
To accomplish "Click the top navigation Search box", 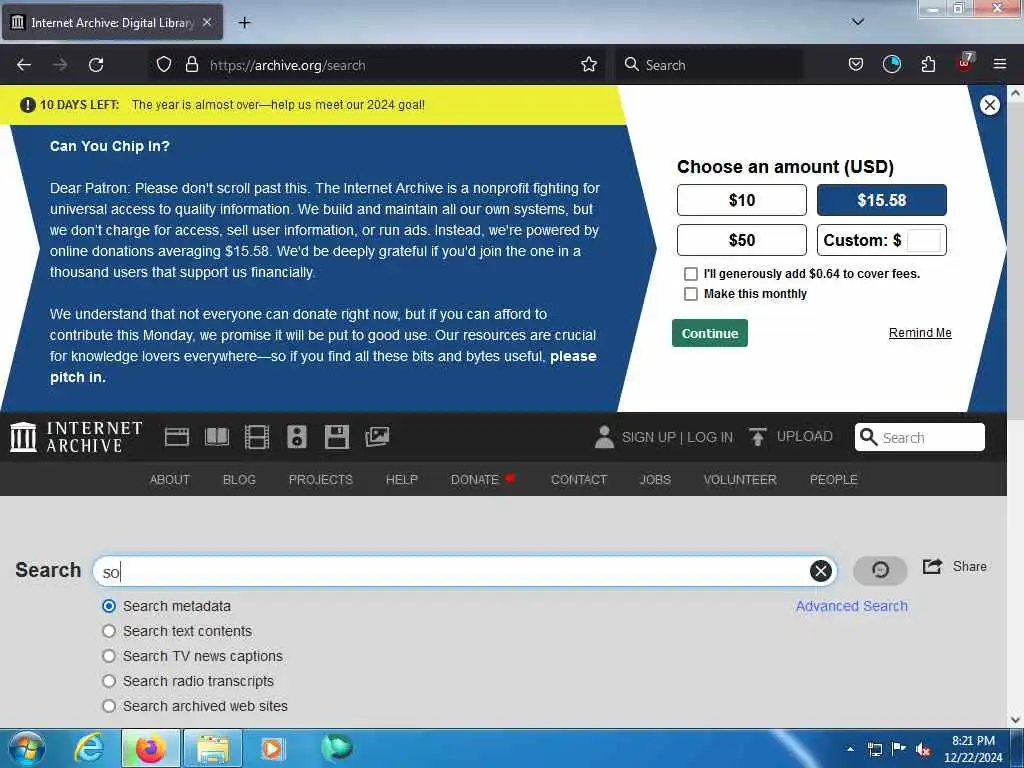I will click(920, 437).
